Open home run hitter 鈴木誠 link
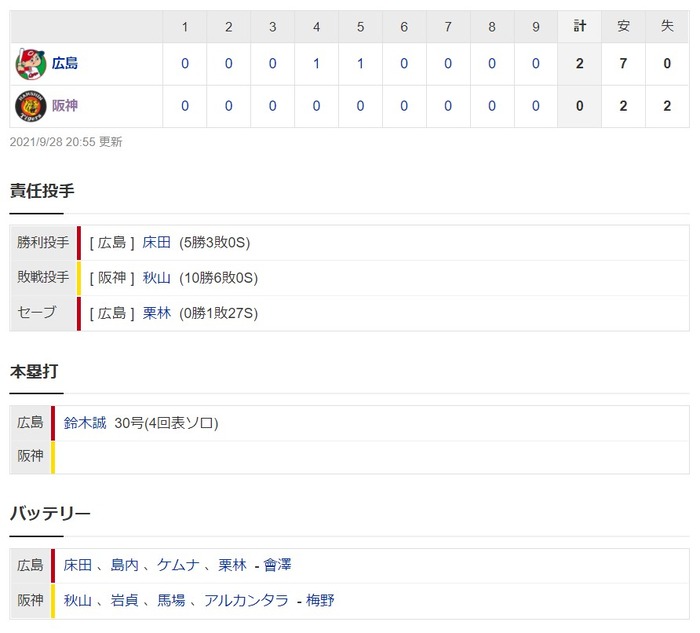This screenshot has width=700, height=633. pyautogui.click(x=85, y=423)
